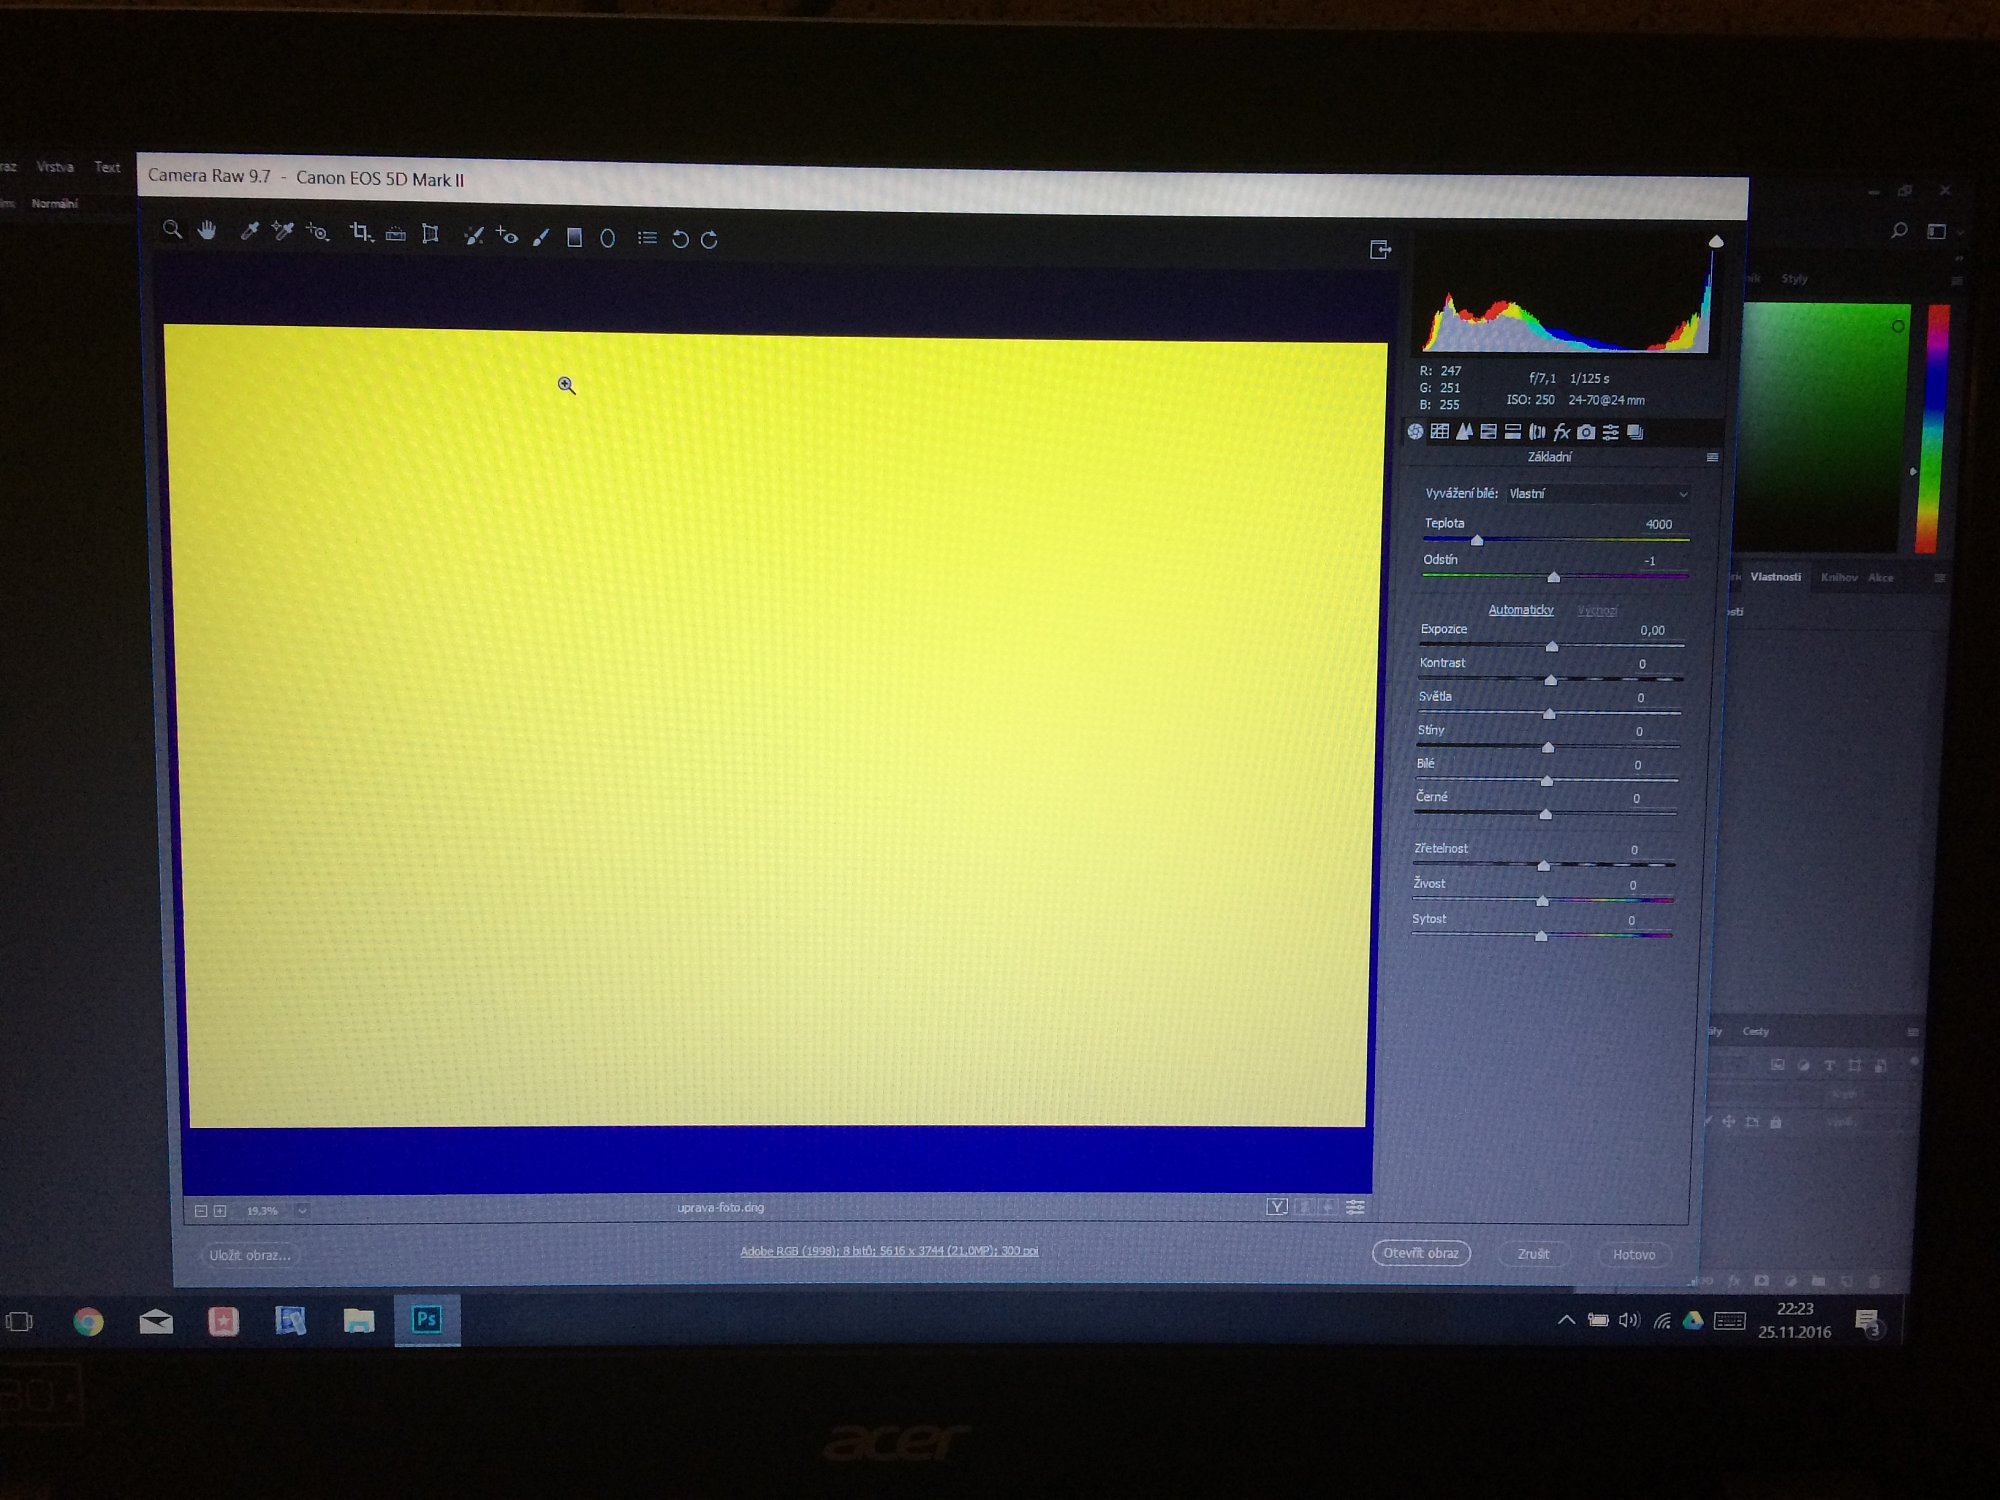Toggle before/after view Y button

(x=1277, y=1207)
